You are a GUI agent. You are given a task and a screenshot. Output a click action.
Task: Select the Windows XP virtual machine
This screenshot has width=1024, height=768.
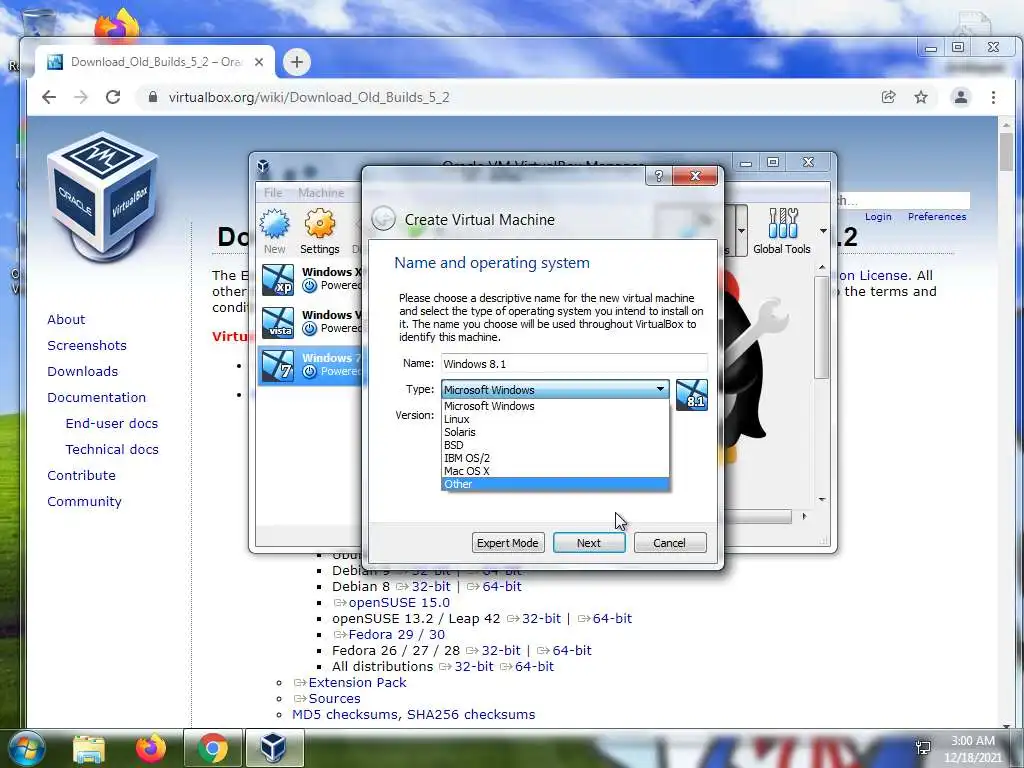pos(310,279)
